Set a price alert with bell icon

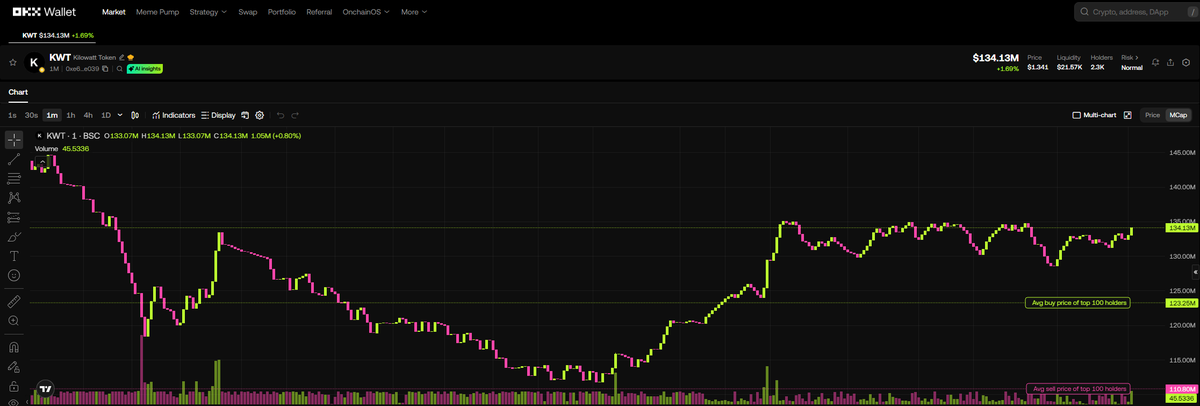[x=1155, y=62]
